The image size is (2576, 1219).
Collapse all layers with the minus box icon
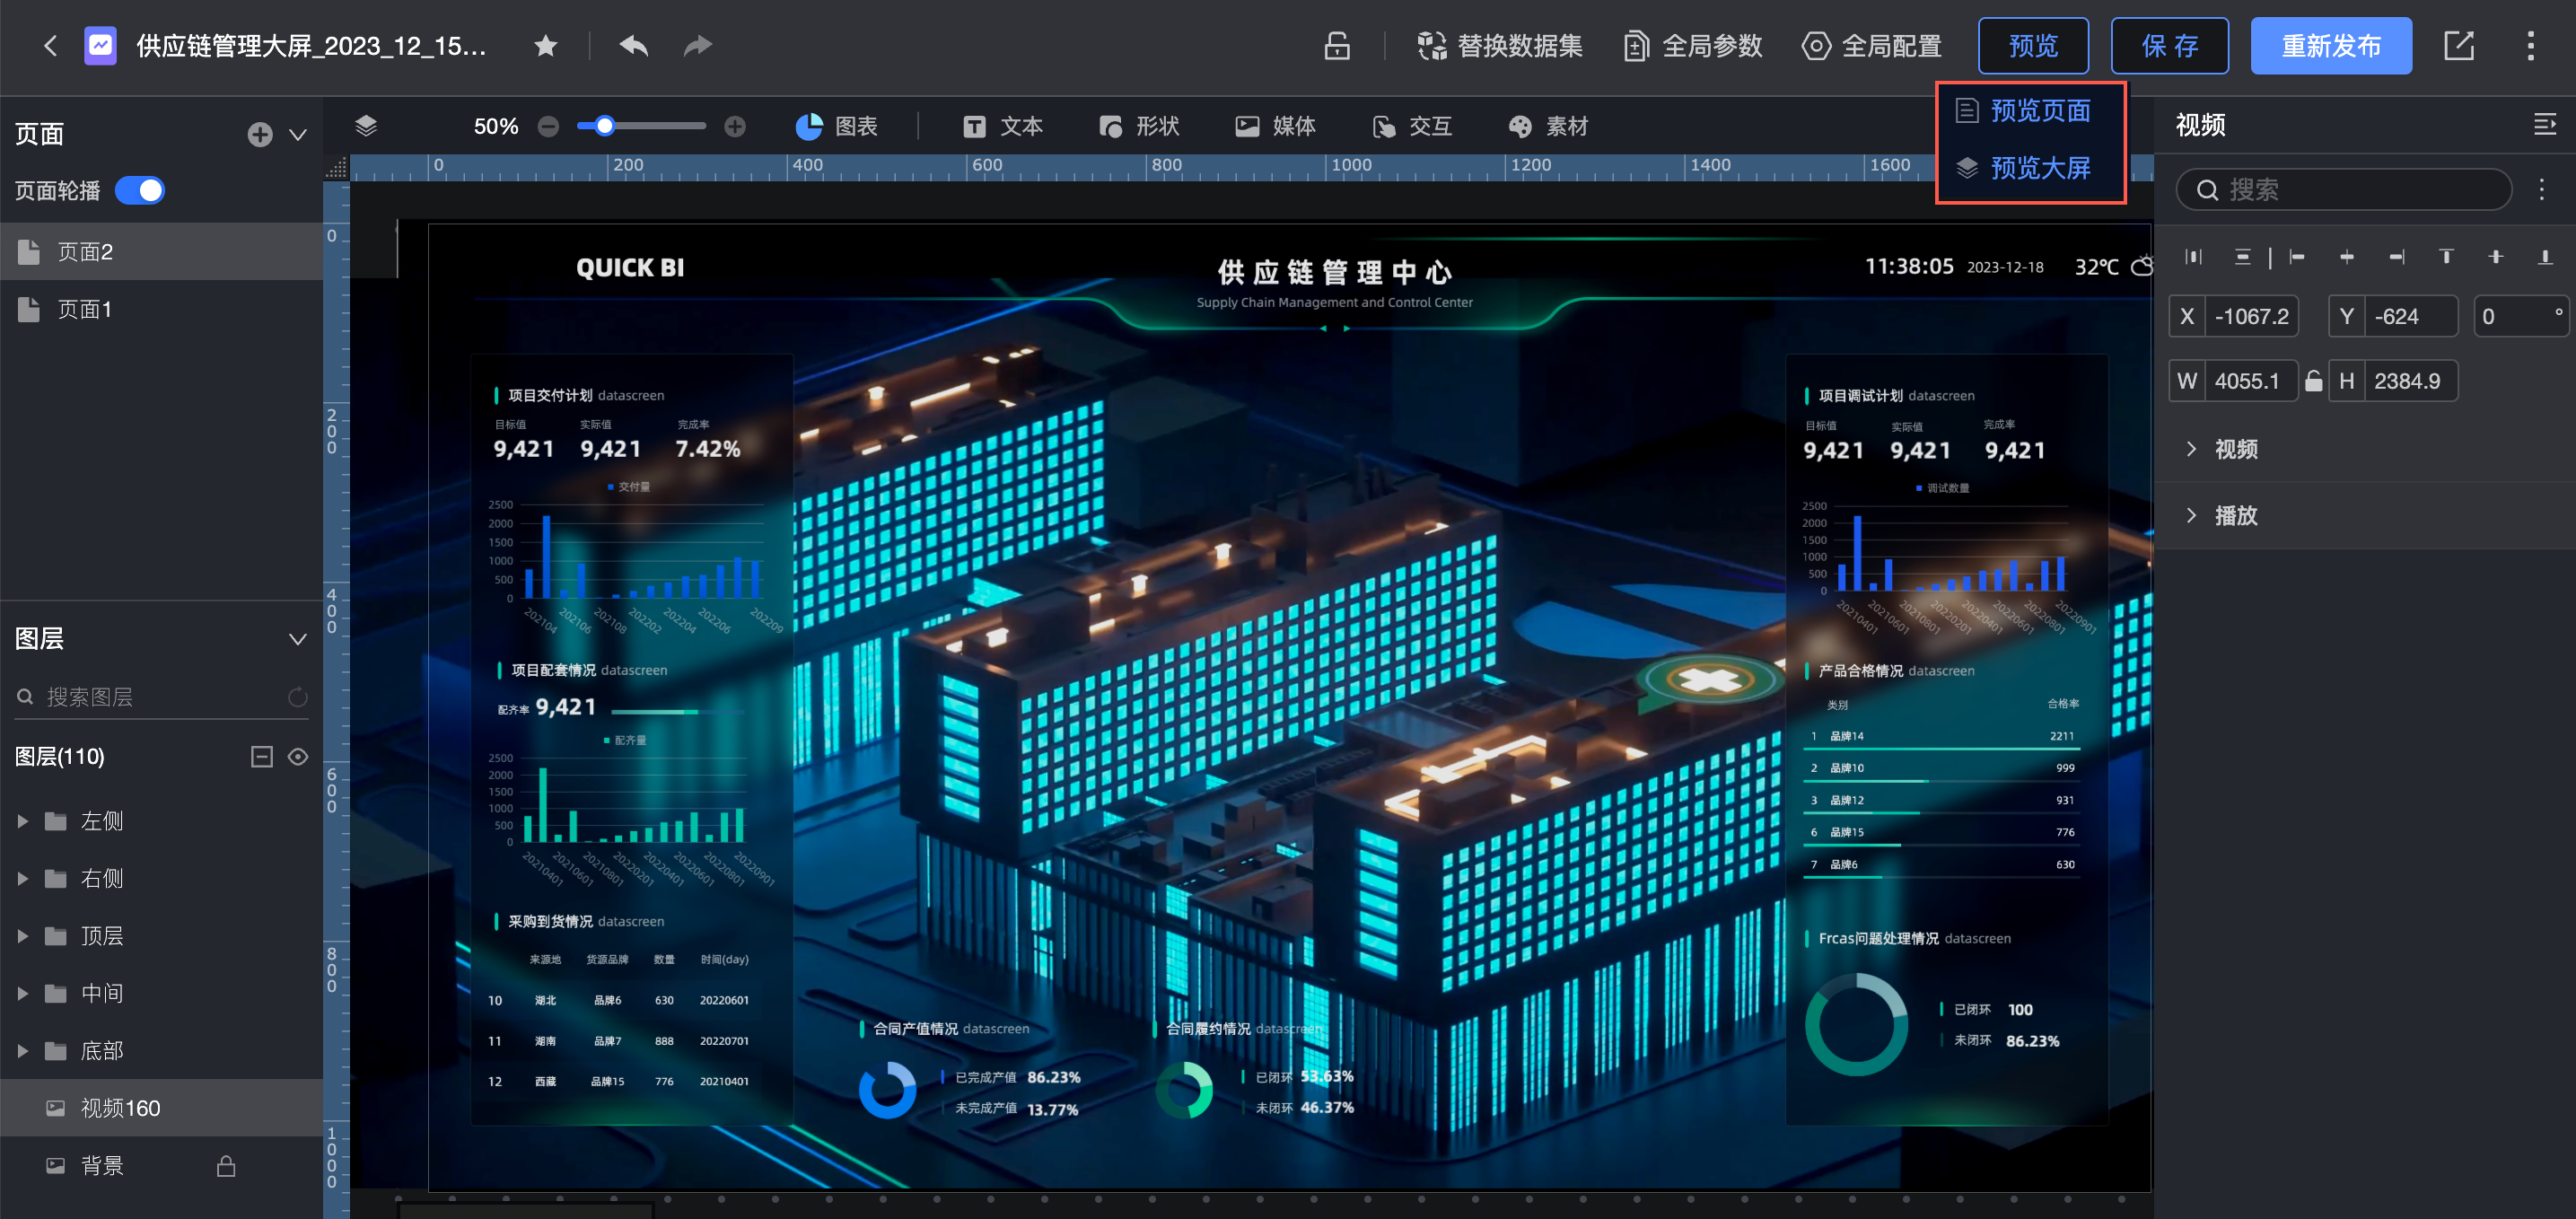tap(262, 757)
